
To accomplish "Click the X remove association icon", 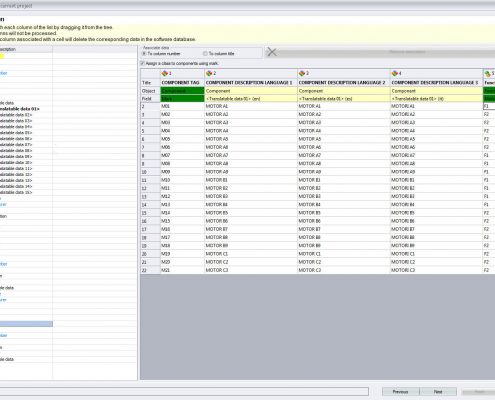I will [272, 52].
